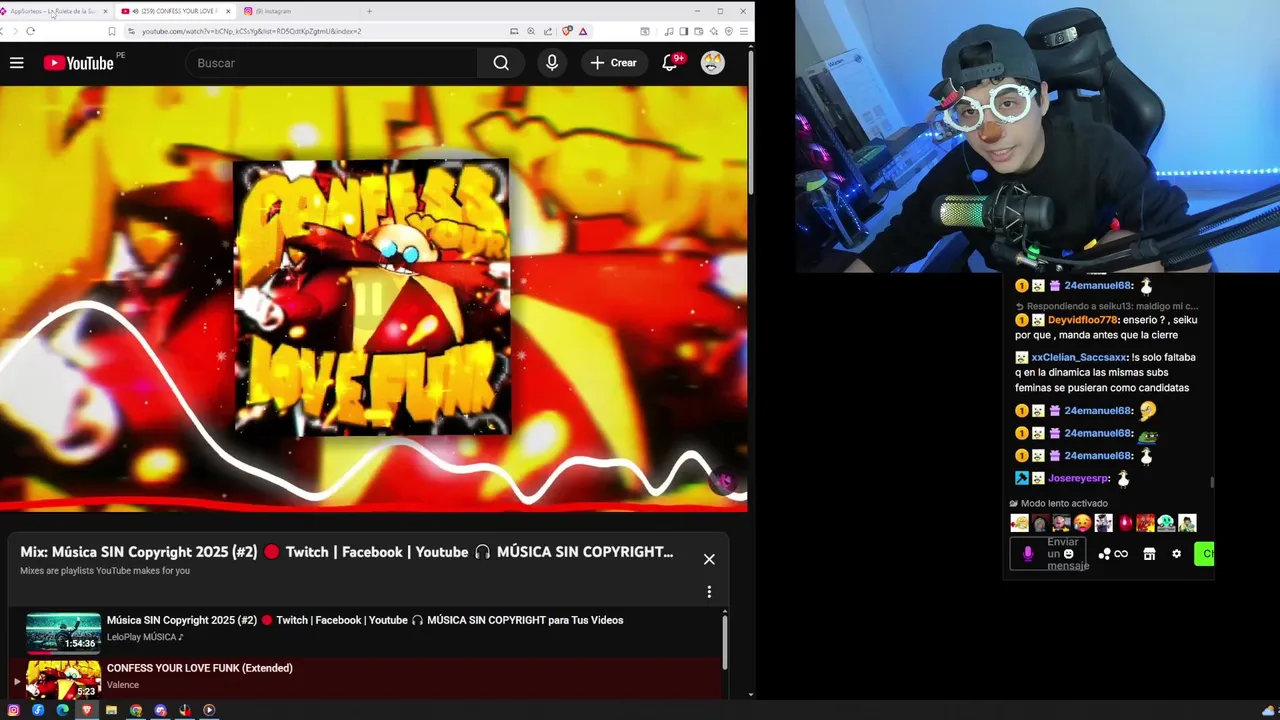Click the 'Respondiendo a seiku13' reply line
The height and width of the screenshot is (720, 1280).
(1107, 306)
